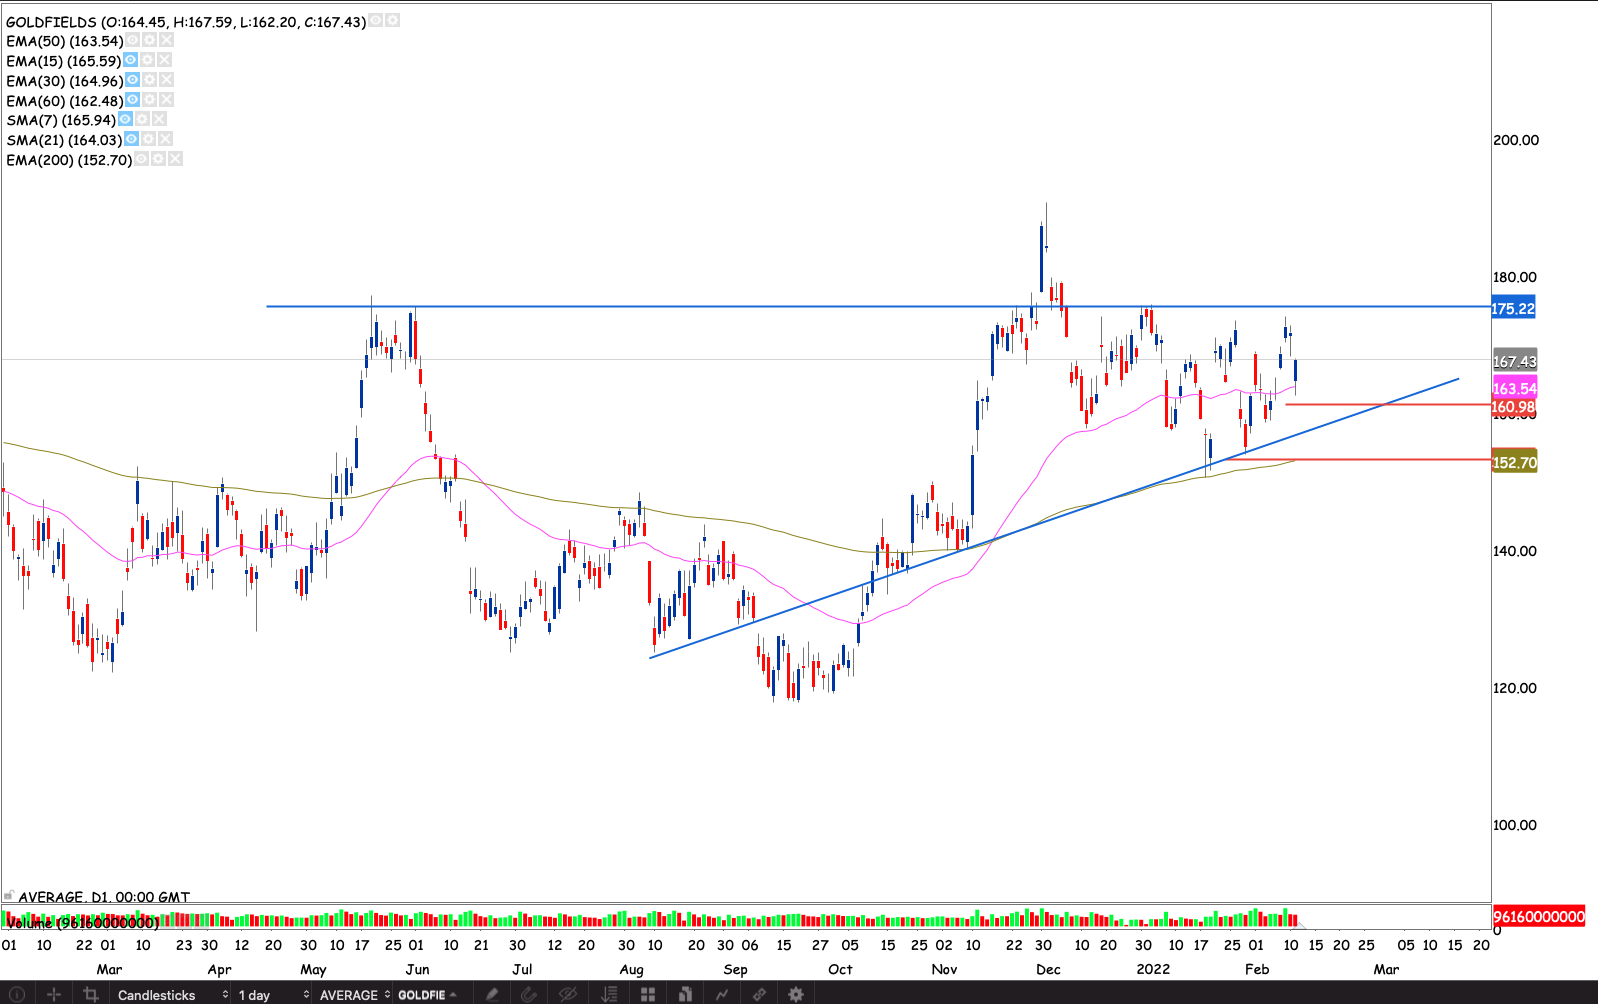Screen dimensions: 1598x1004
Task: Show the hidden EMA(200) indicator
Action: coord(141,160)
